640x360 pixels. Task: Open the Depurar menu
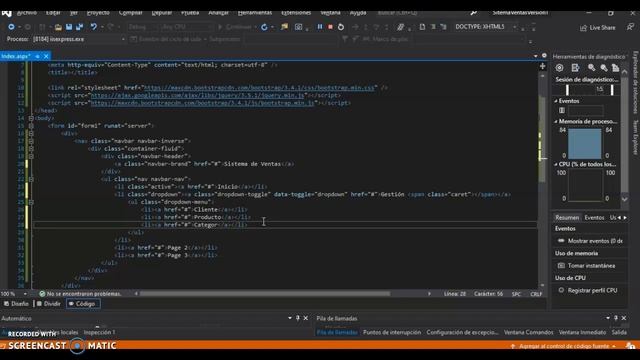[x=162, y=13]
